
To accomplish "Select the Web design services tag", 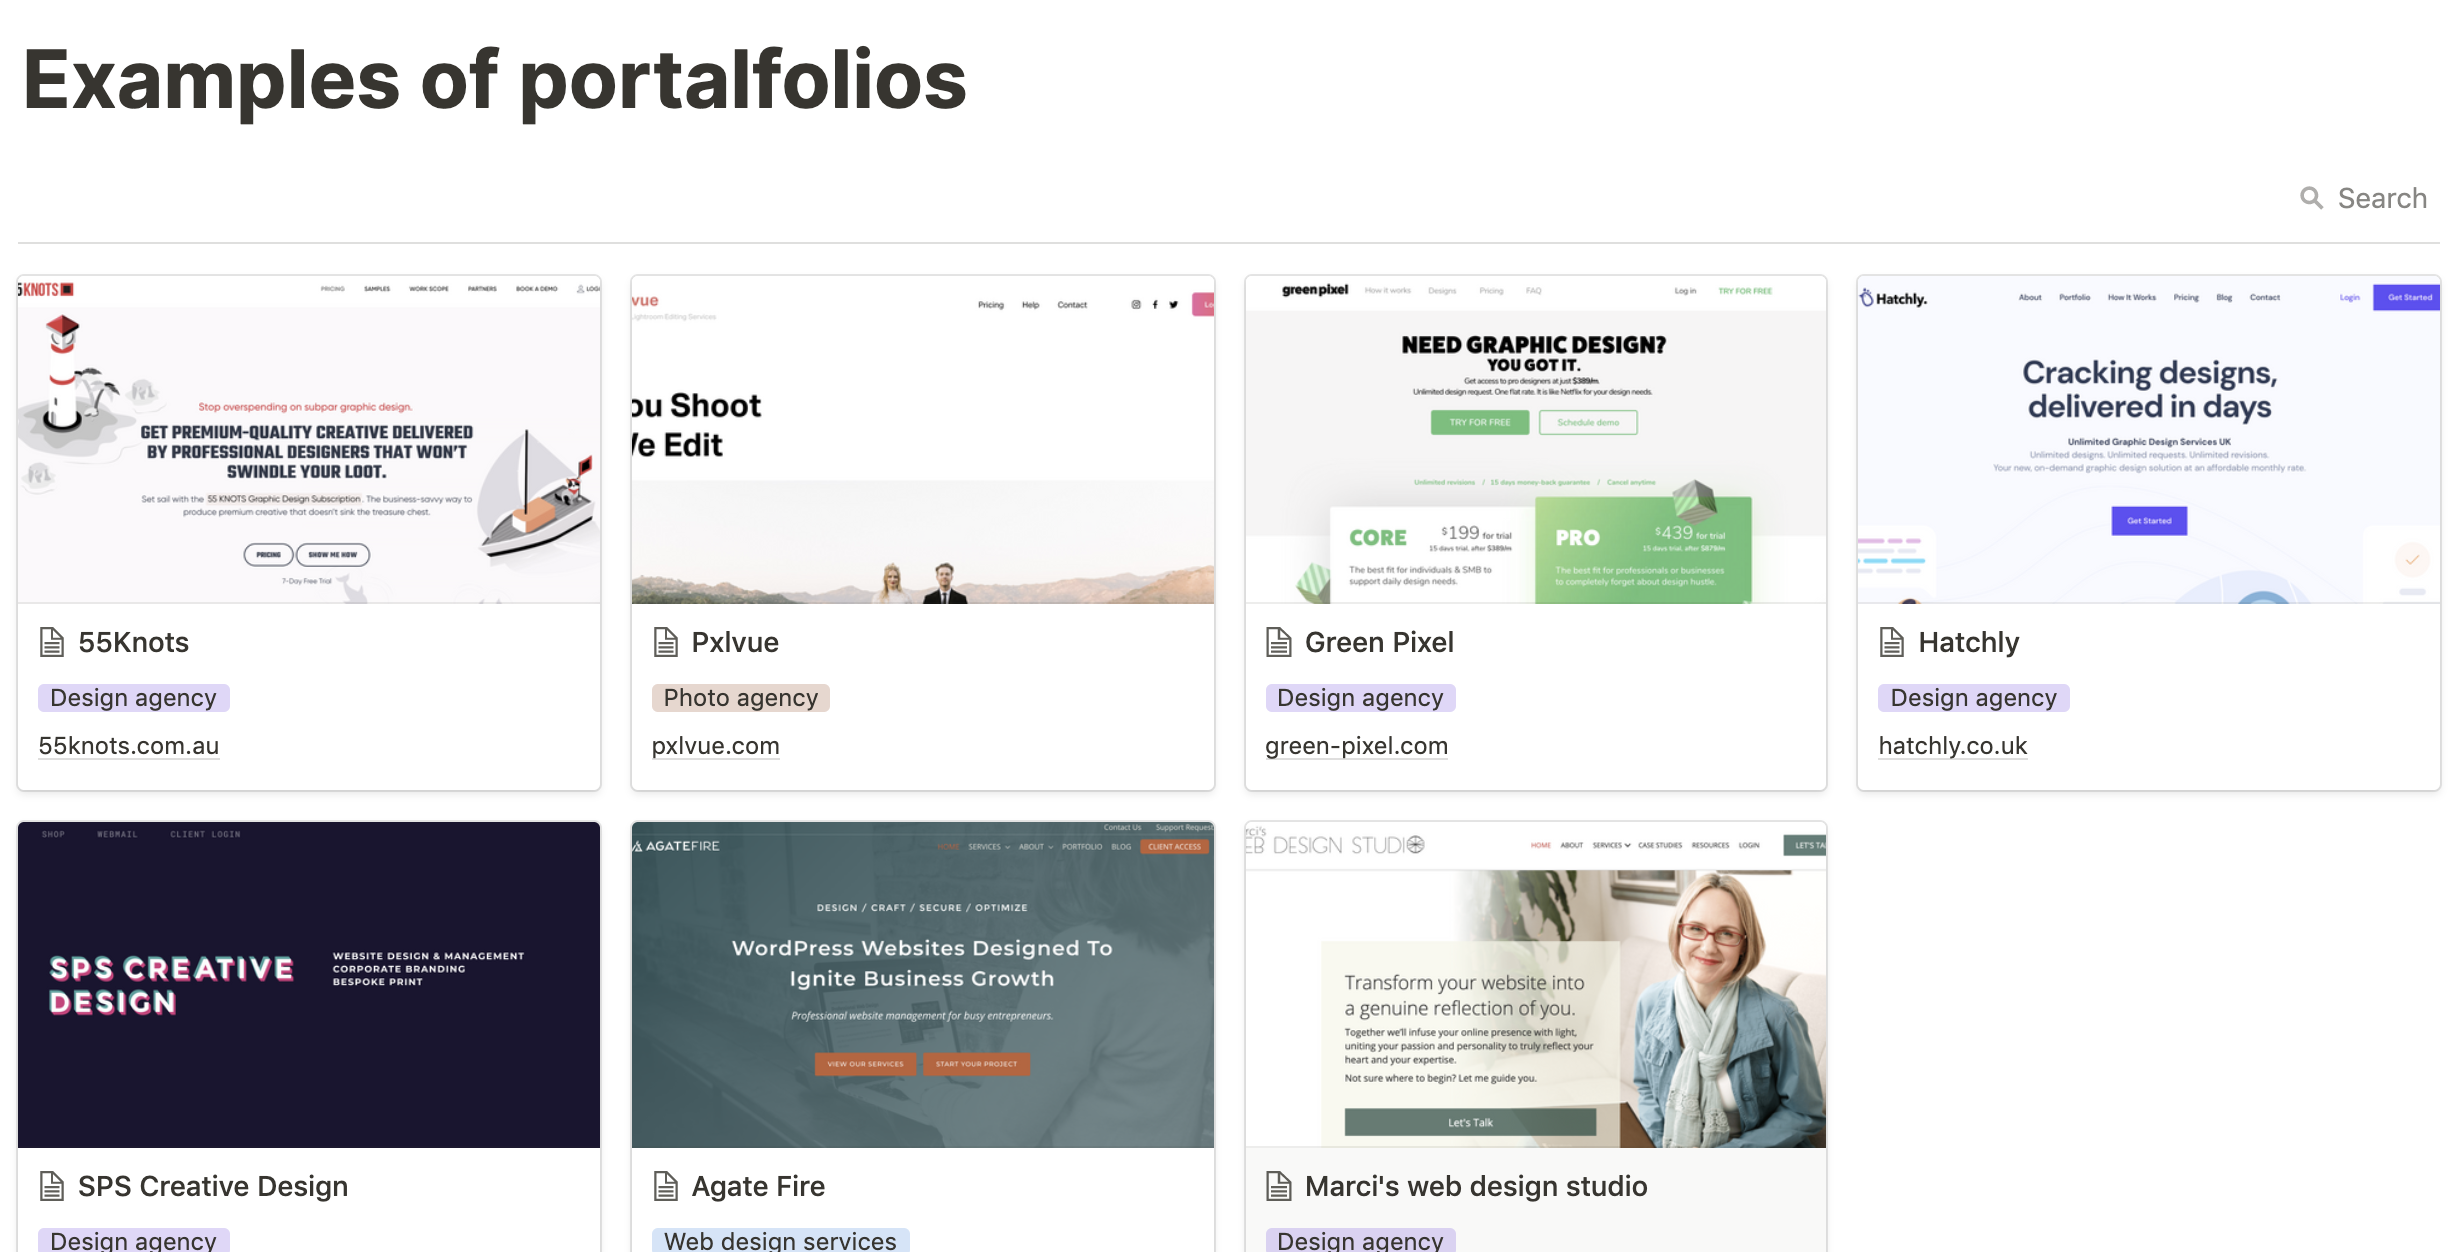I will click(780, 1240).
